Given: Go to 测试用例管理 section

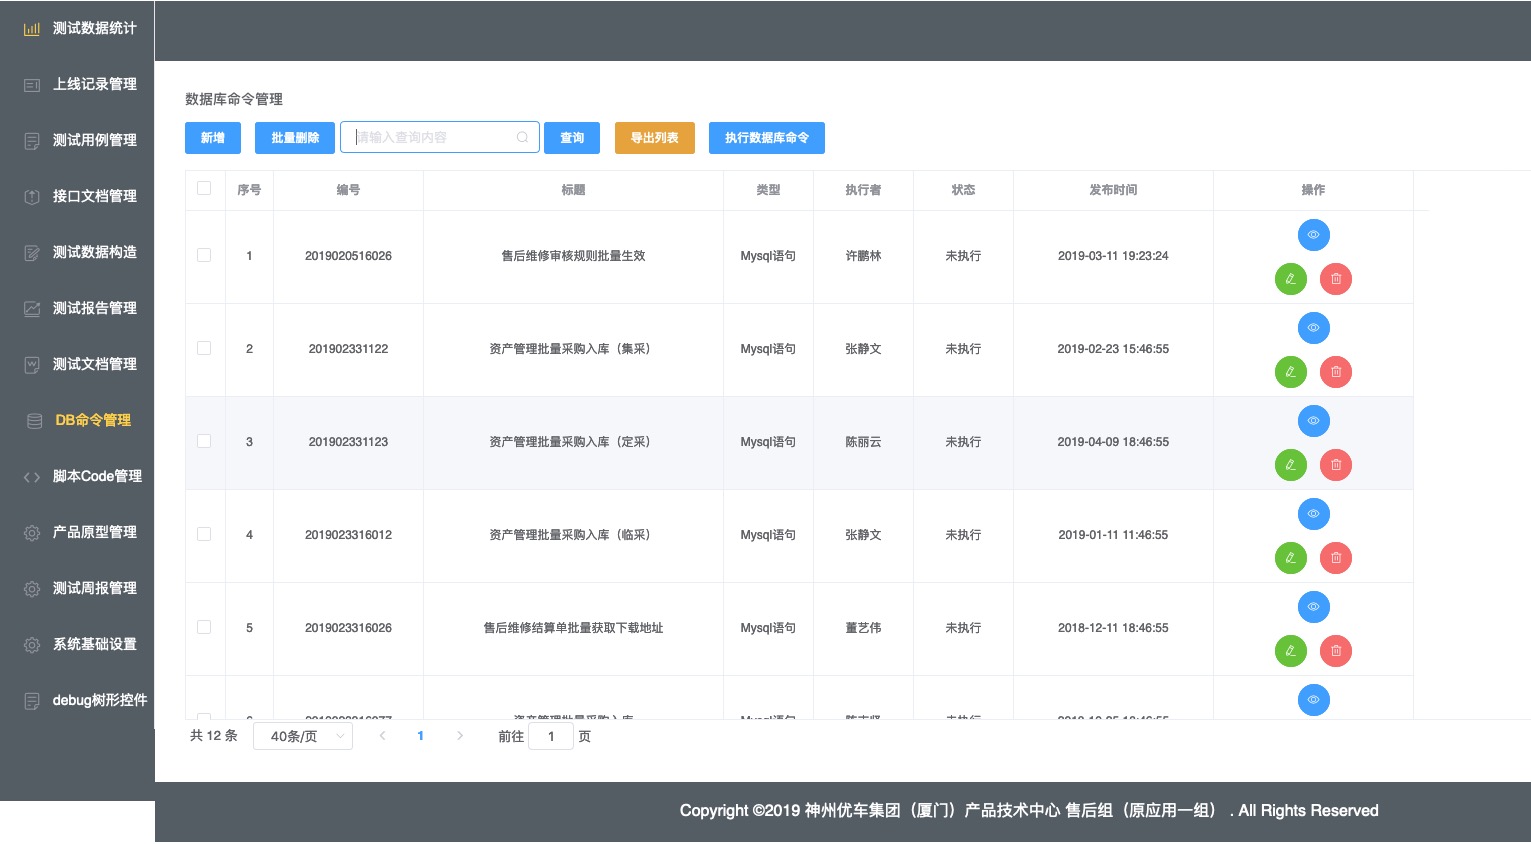Looking at the screenshot, I should [78, 140].
